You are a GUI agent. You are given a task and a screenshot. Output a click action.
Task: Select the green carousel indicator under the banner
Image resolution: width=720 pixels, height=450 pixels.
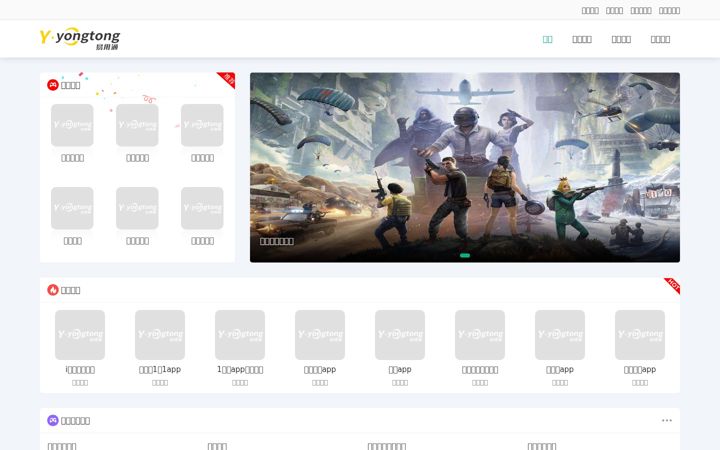[x=465, y=255]
